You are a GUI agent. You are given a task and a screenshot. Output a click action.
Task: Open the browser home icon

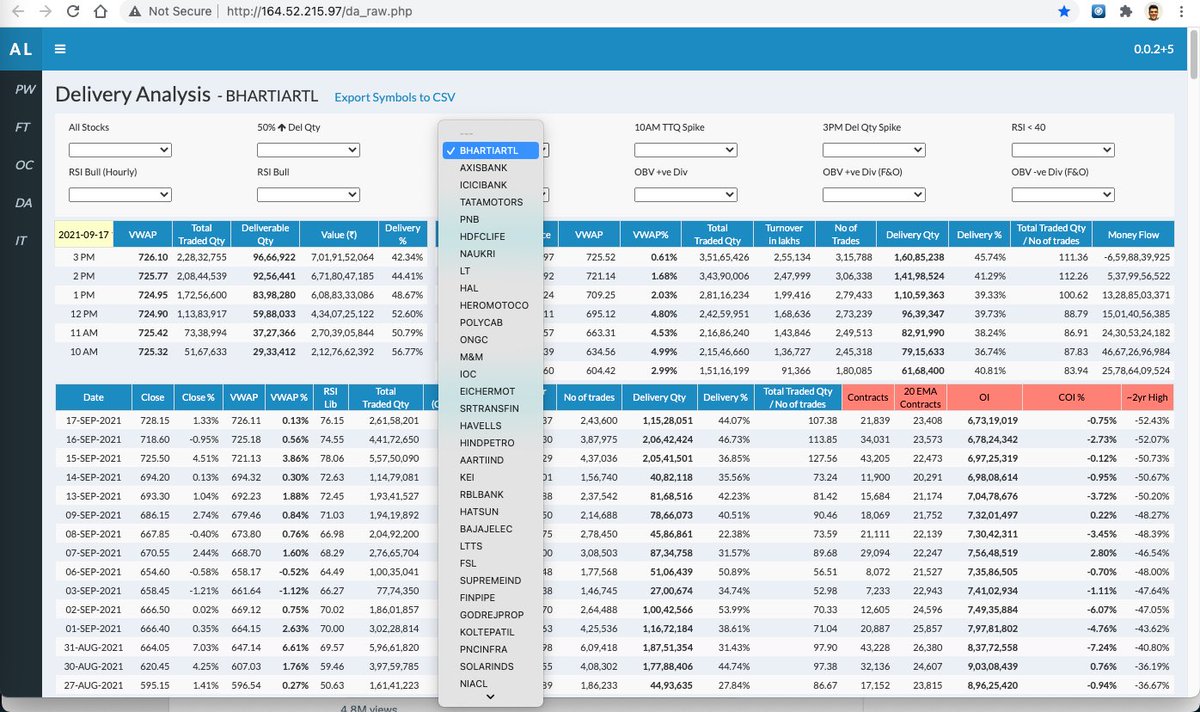click(x=101, y=11)
